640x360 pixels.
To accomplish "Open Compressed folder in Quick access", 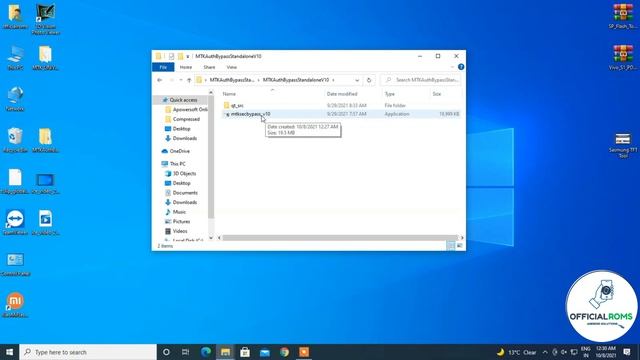I will tap(182, 119).
